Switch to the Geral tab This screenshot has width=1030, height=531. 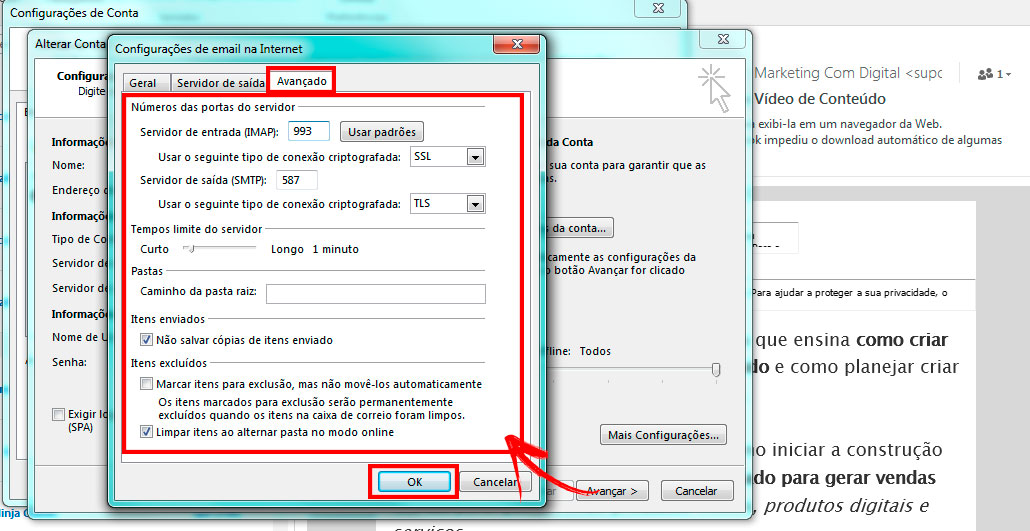(143, 83)
